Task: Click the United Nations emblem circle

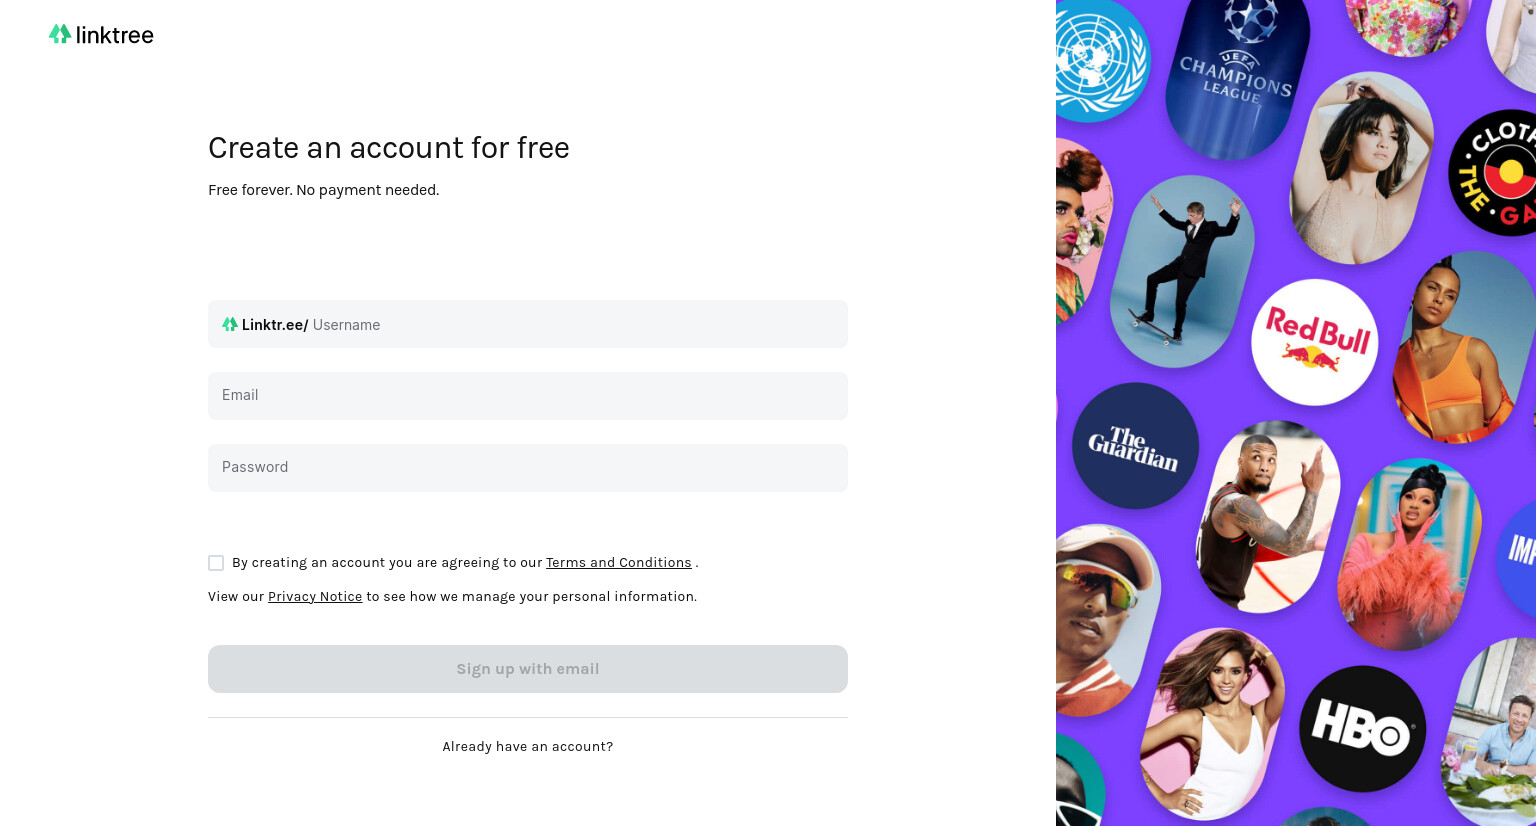Action: [x=1100, y=60]
